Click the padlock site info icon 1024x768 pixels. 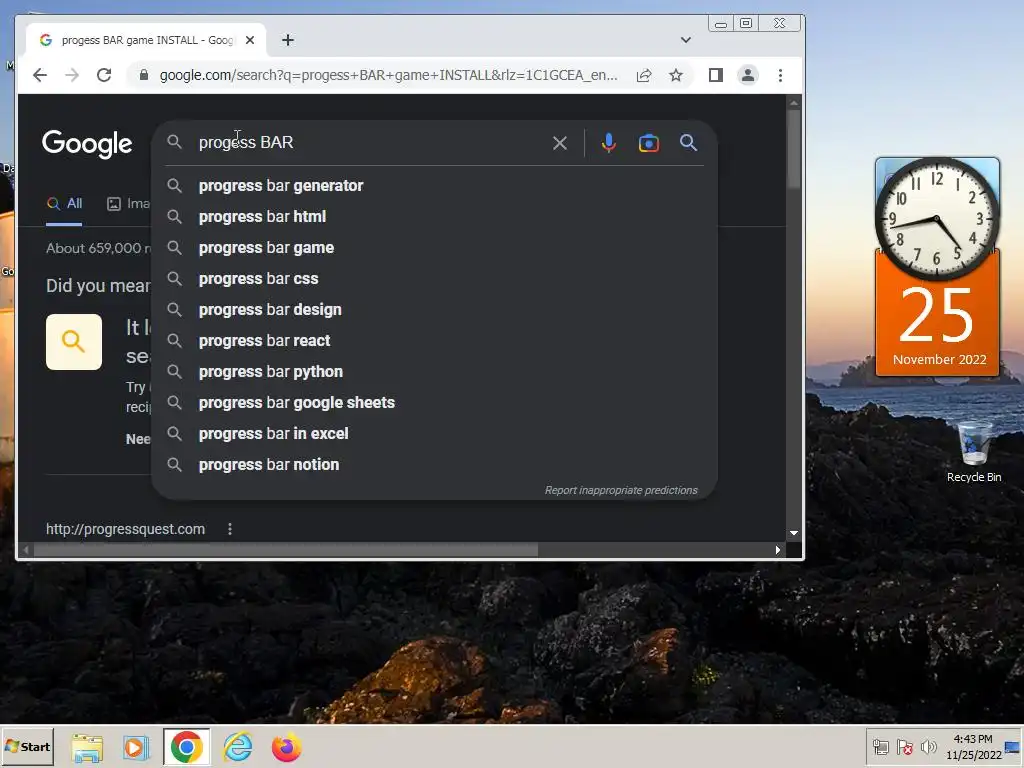[144, 75]
